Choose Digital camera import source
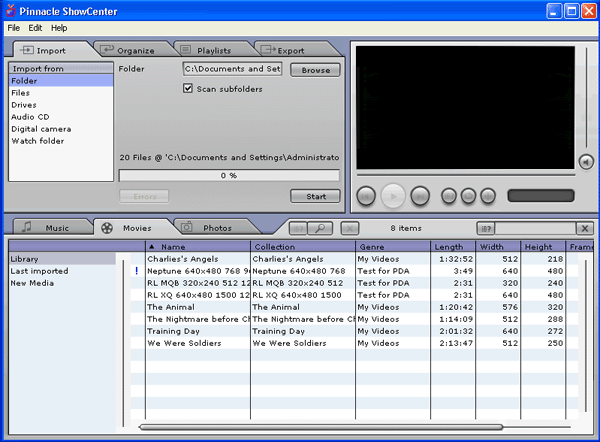 (61, 129)
